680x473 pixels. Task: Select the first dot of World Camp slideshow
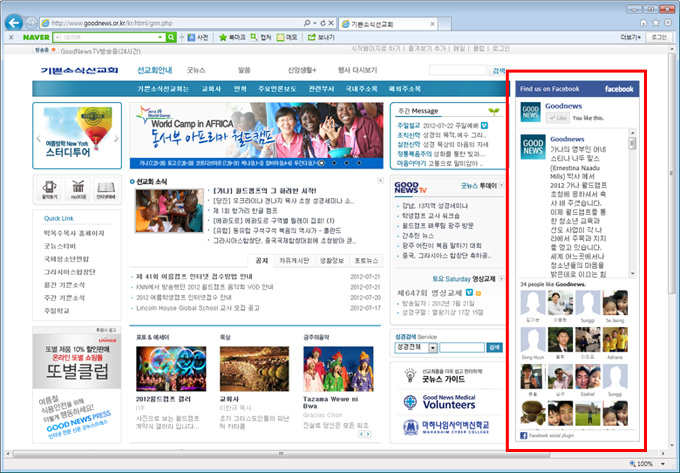point(321,163)
